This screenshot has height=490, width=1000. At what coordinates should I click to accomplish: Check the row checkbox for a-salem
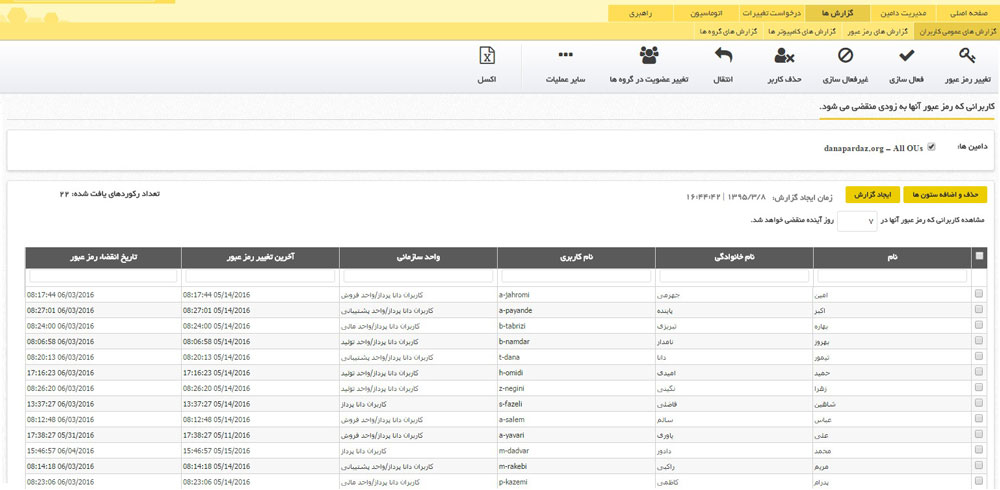click(979, 419)
